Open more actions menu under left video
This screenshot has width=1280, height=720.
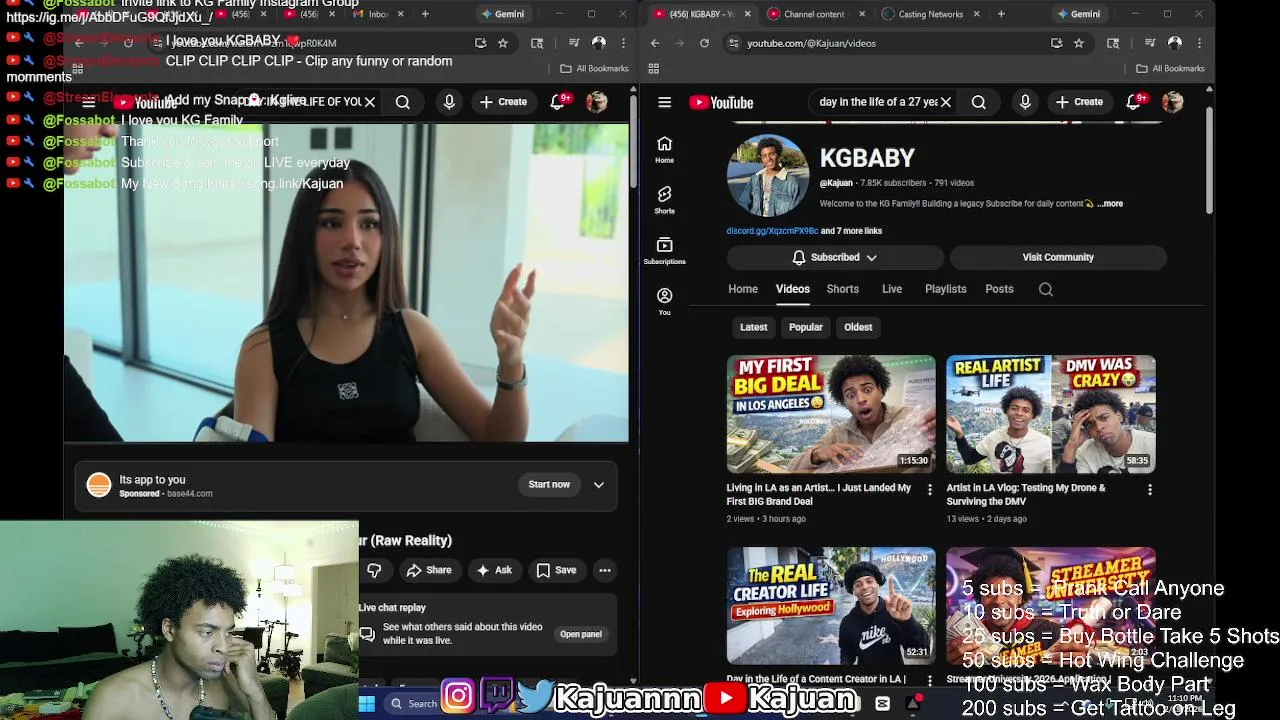[x=605, y=570]
